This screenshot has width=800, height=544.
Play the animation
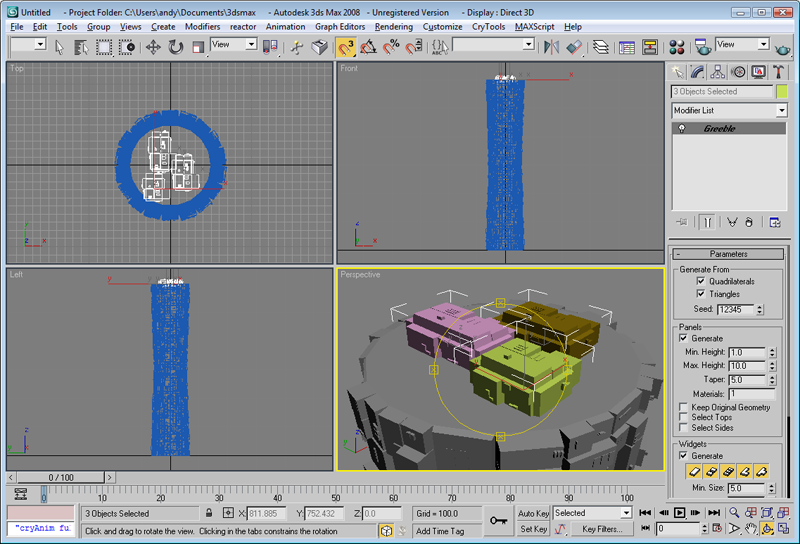coord(679,513)
